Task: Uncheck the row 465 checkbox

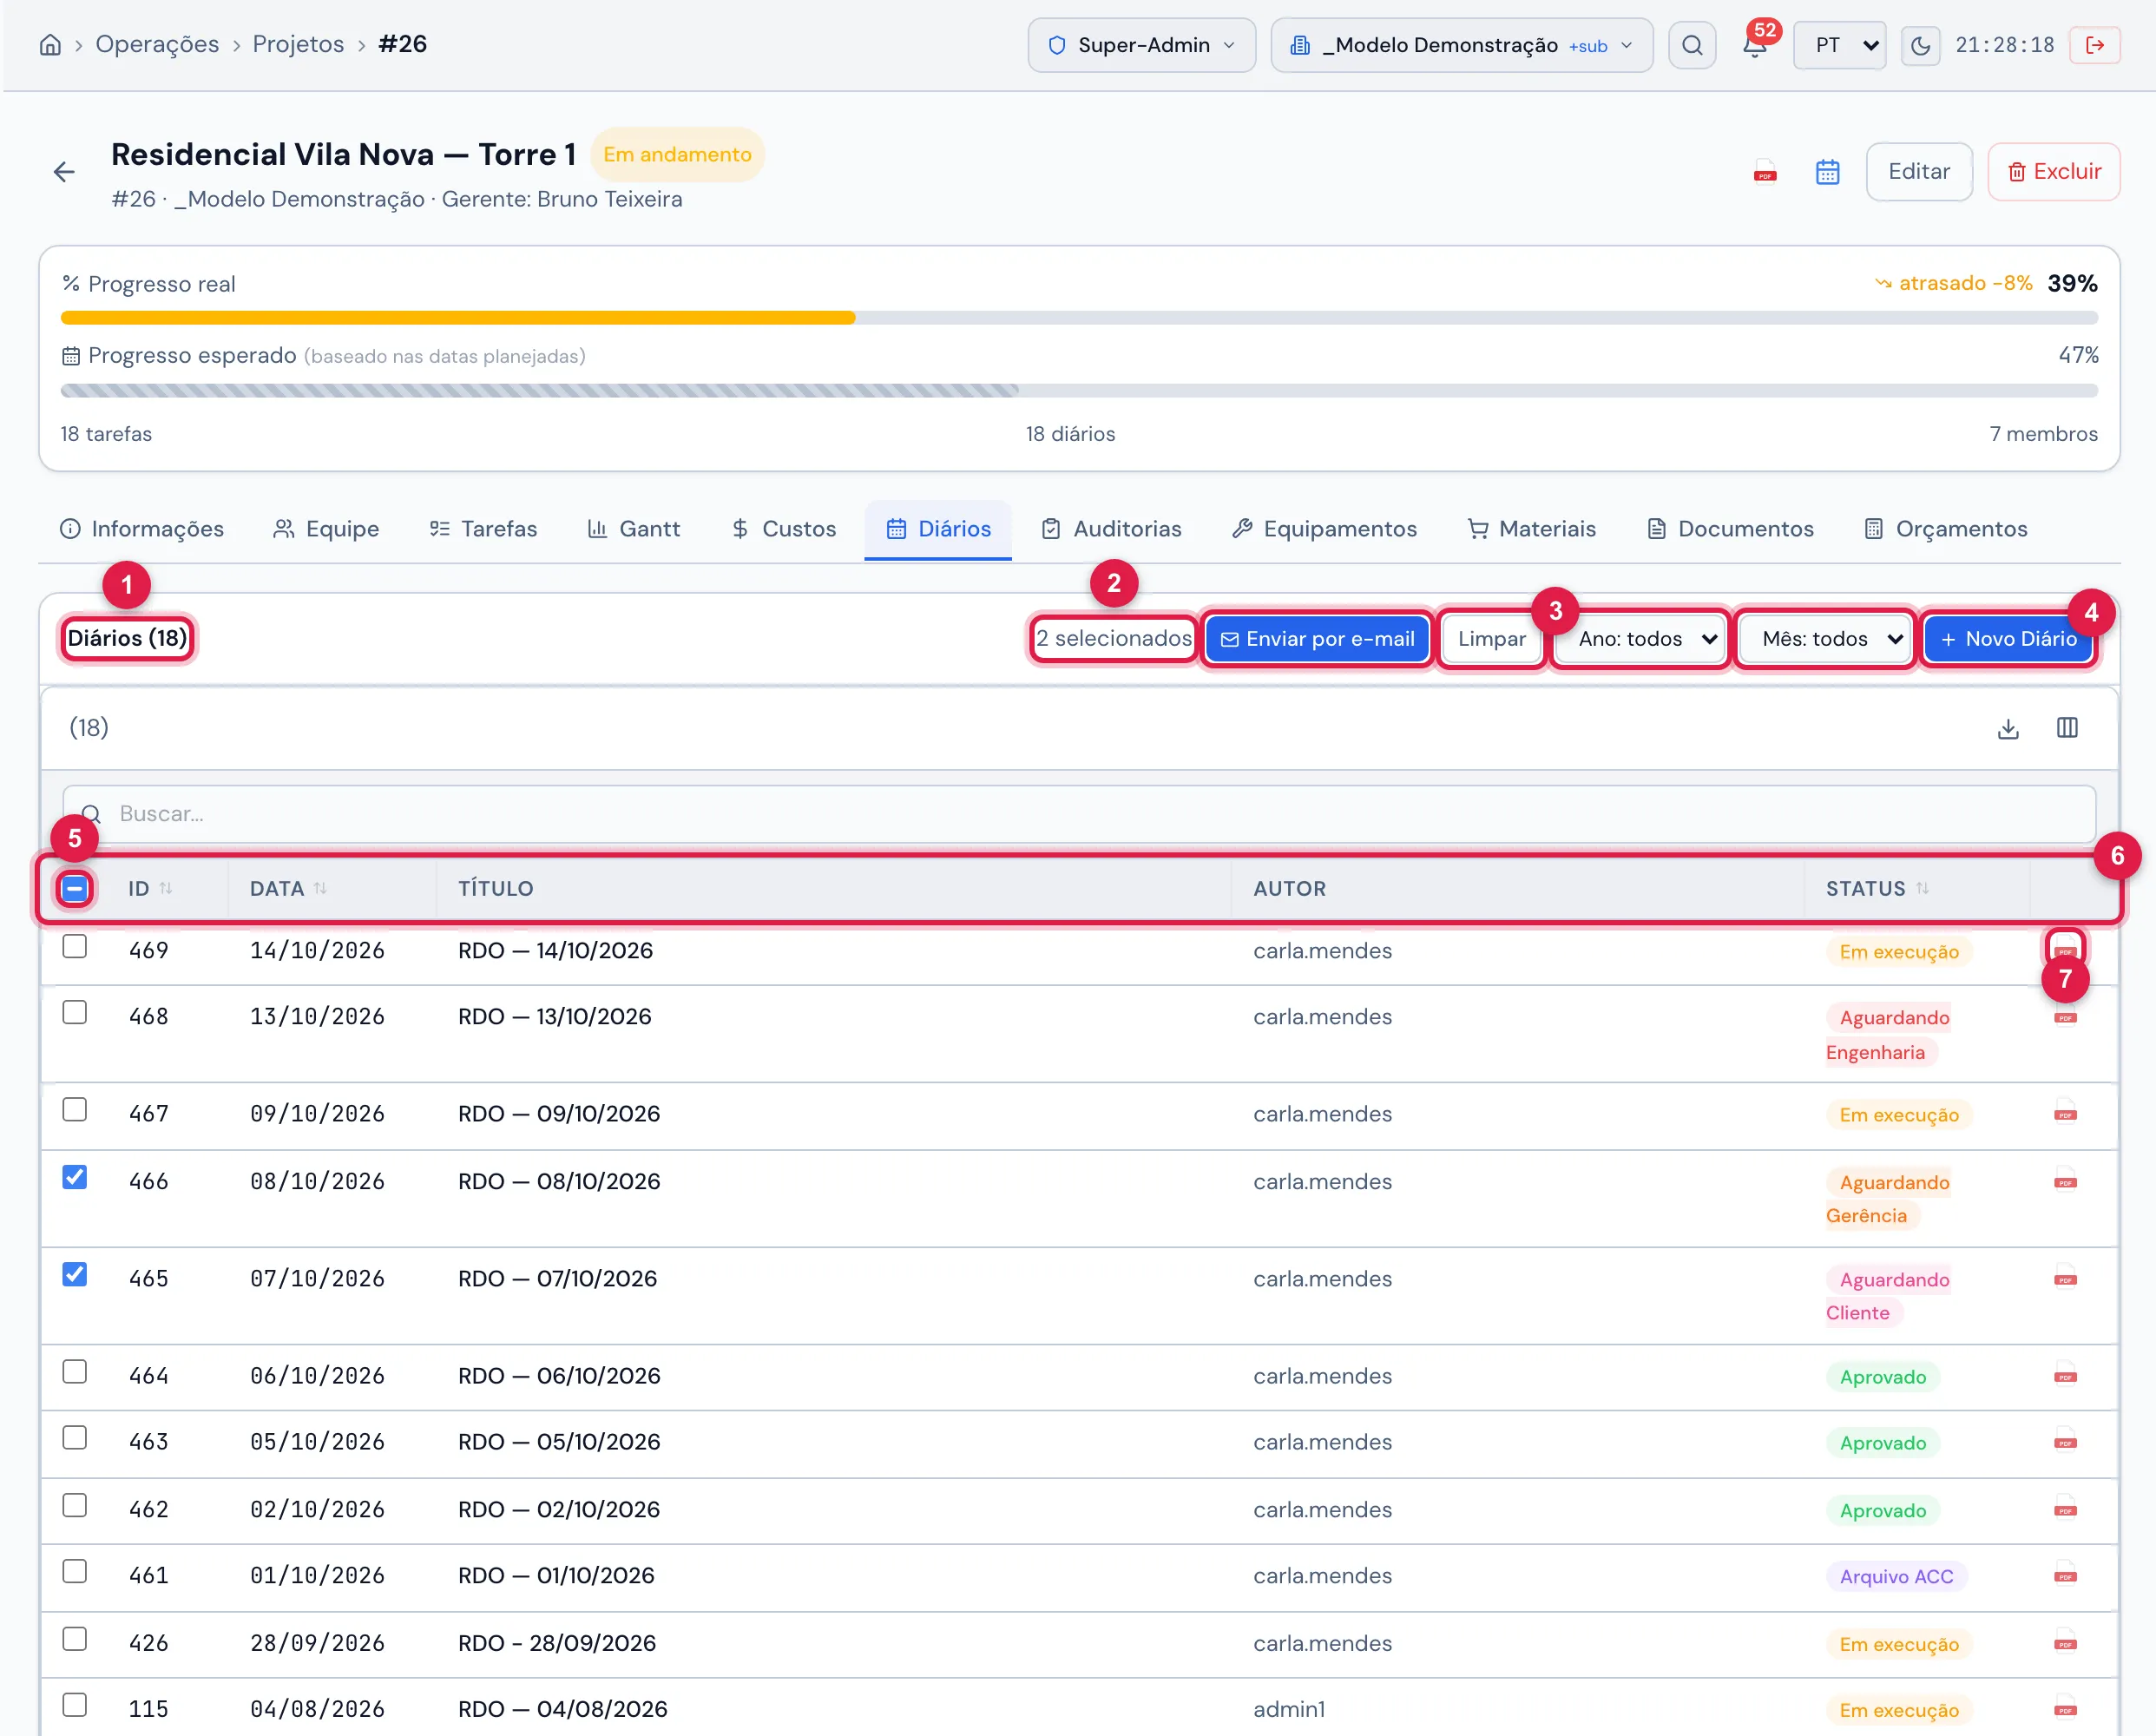Action: pos(74,1274)
